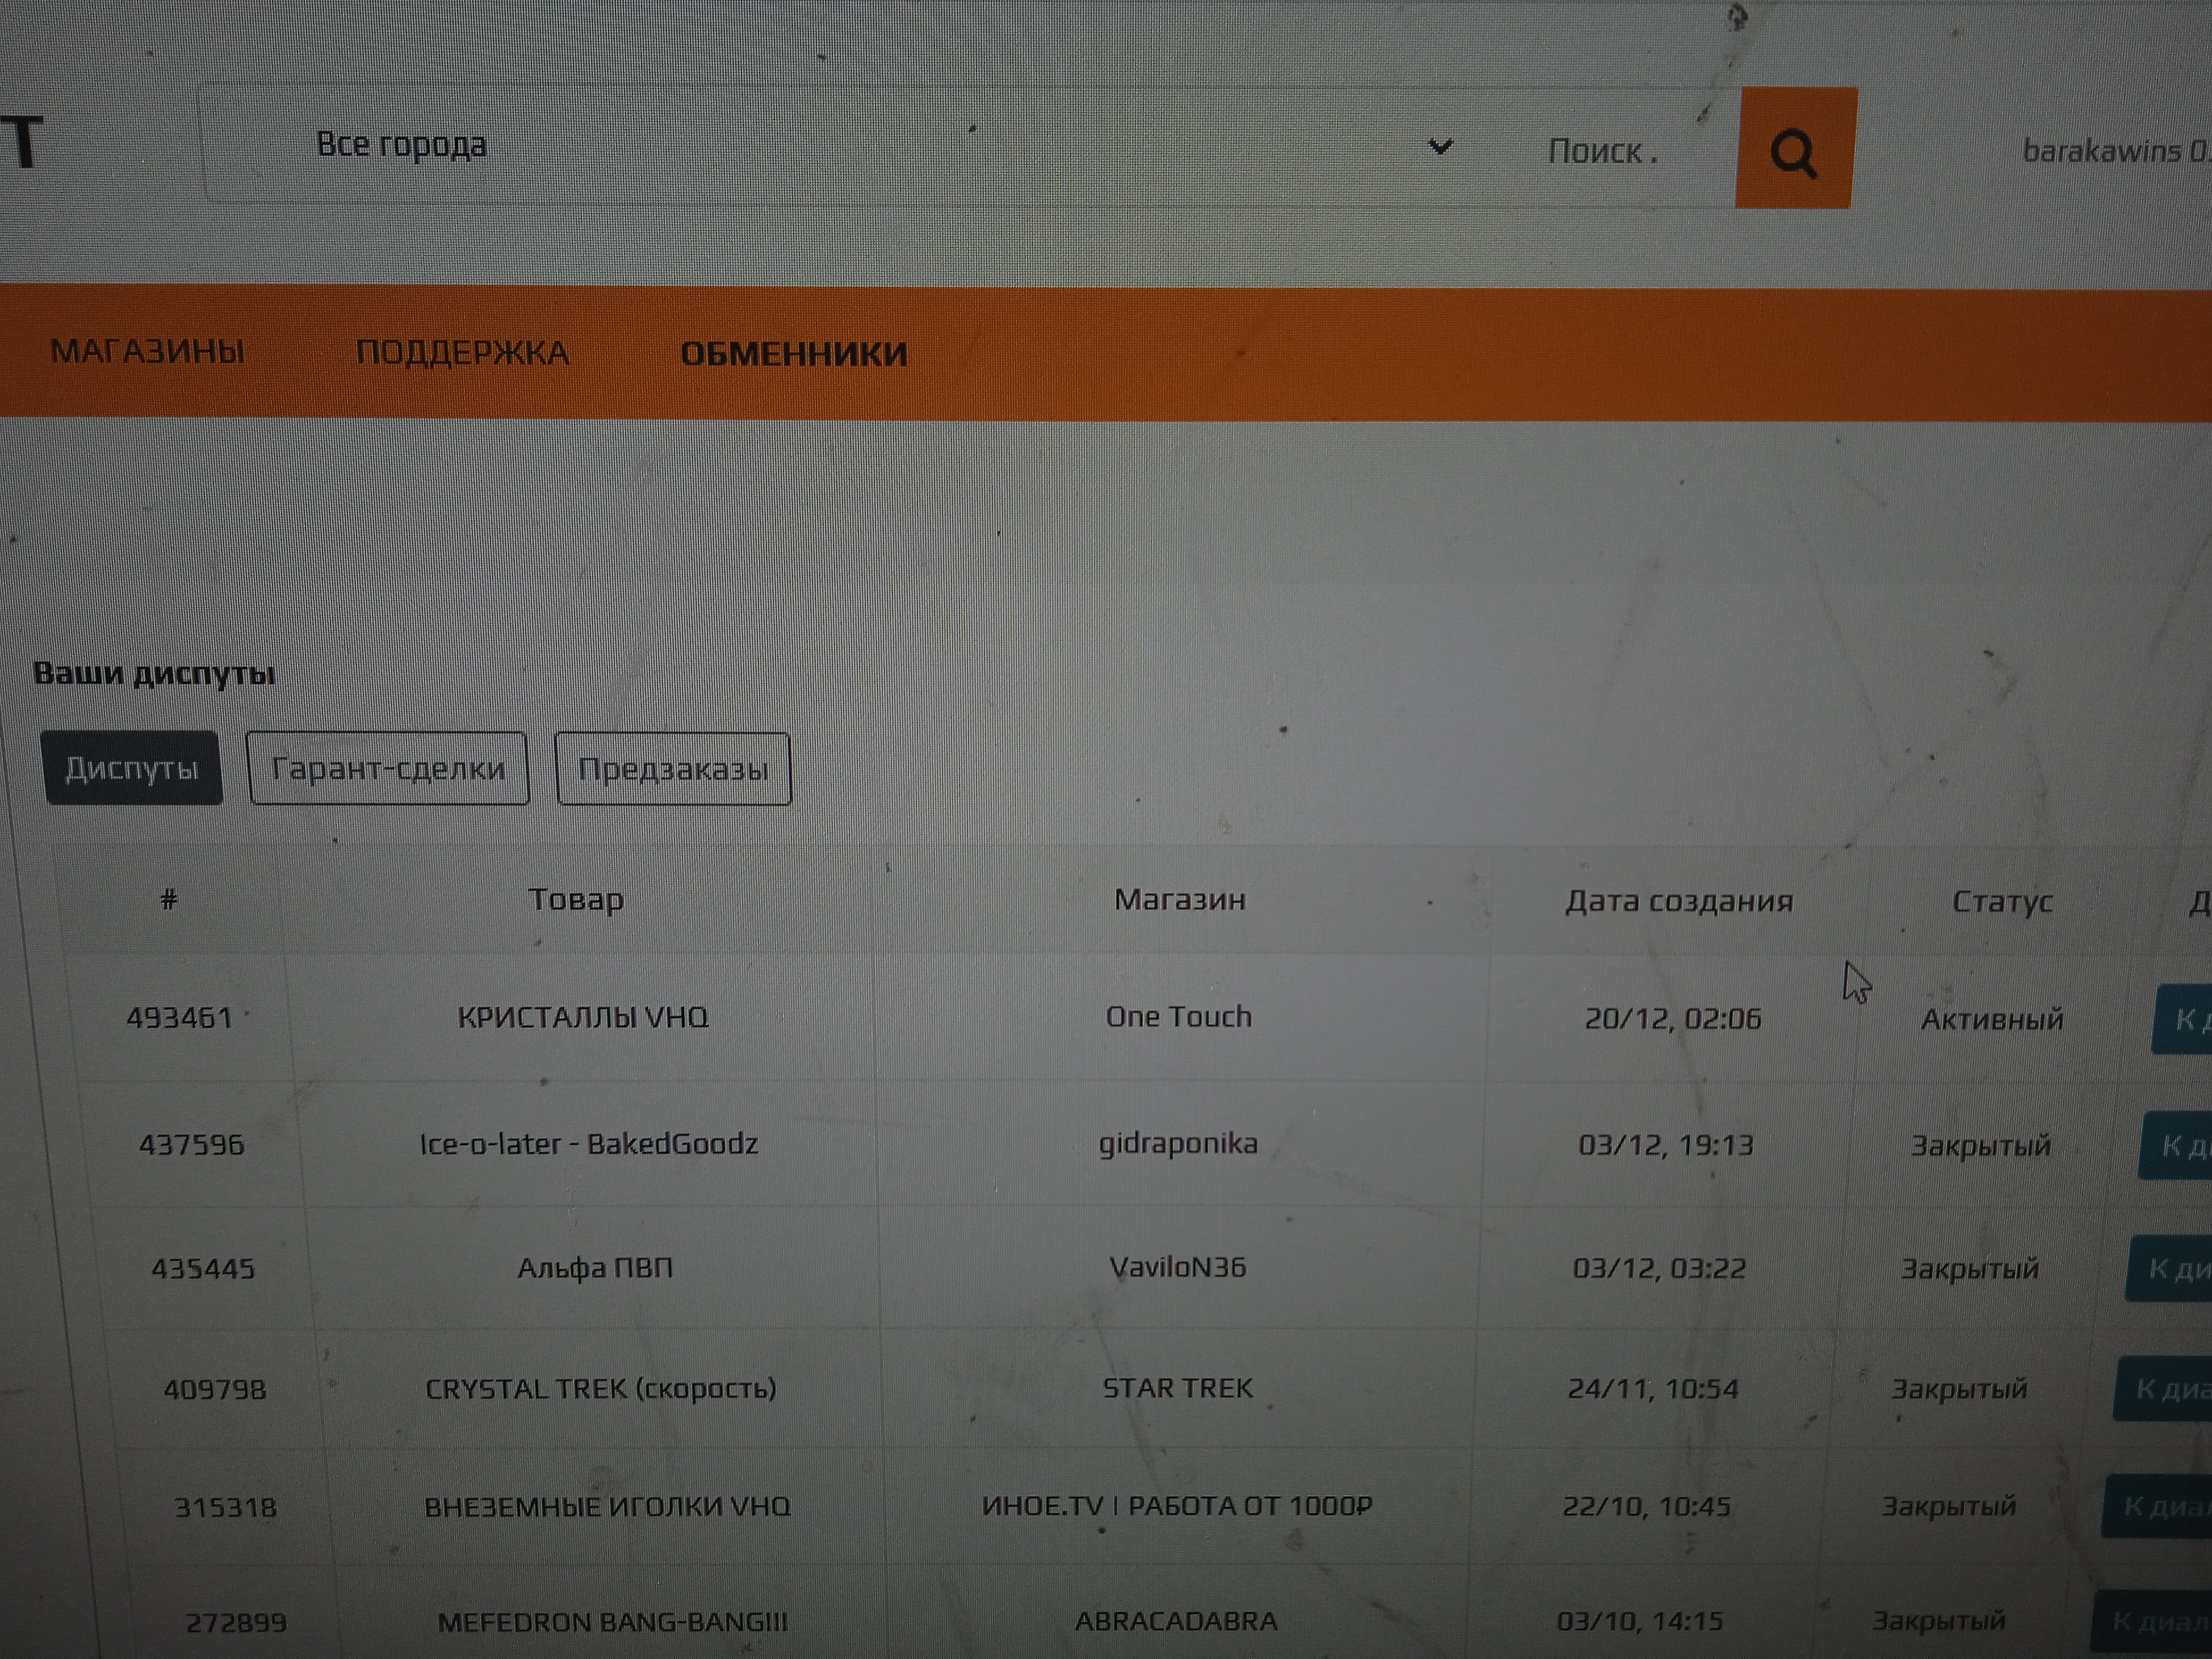Screen dimensions: 2212x1659
Task: Click dispute number 493461
Action: (x=179, y=1018)
